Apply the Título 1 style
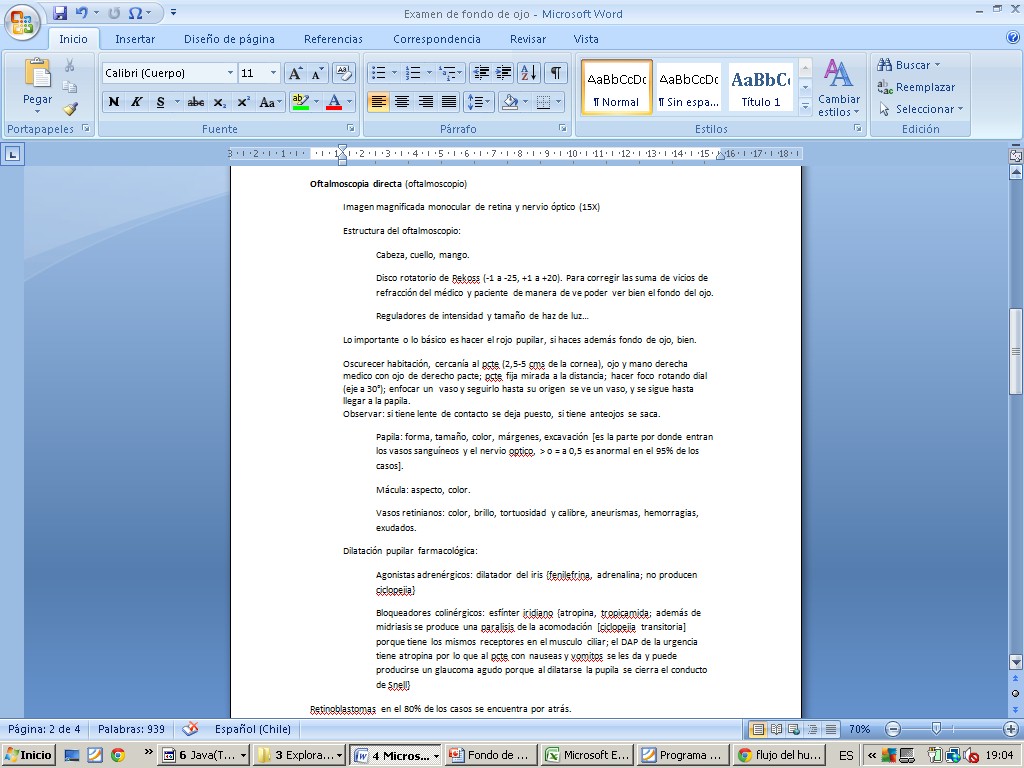 point(761,87)
